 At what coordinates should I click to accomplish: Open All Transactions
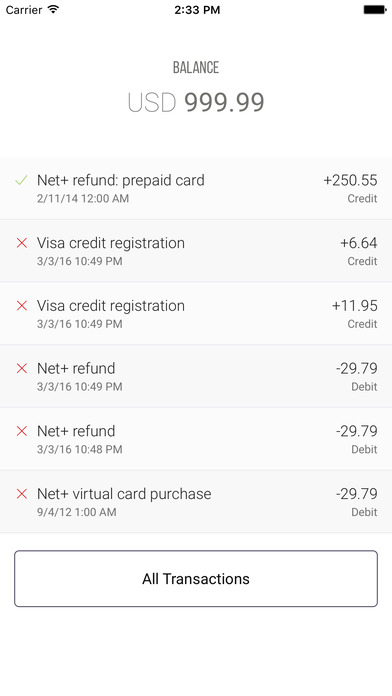[196, 579]
